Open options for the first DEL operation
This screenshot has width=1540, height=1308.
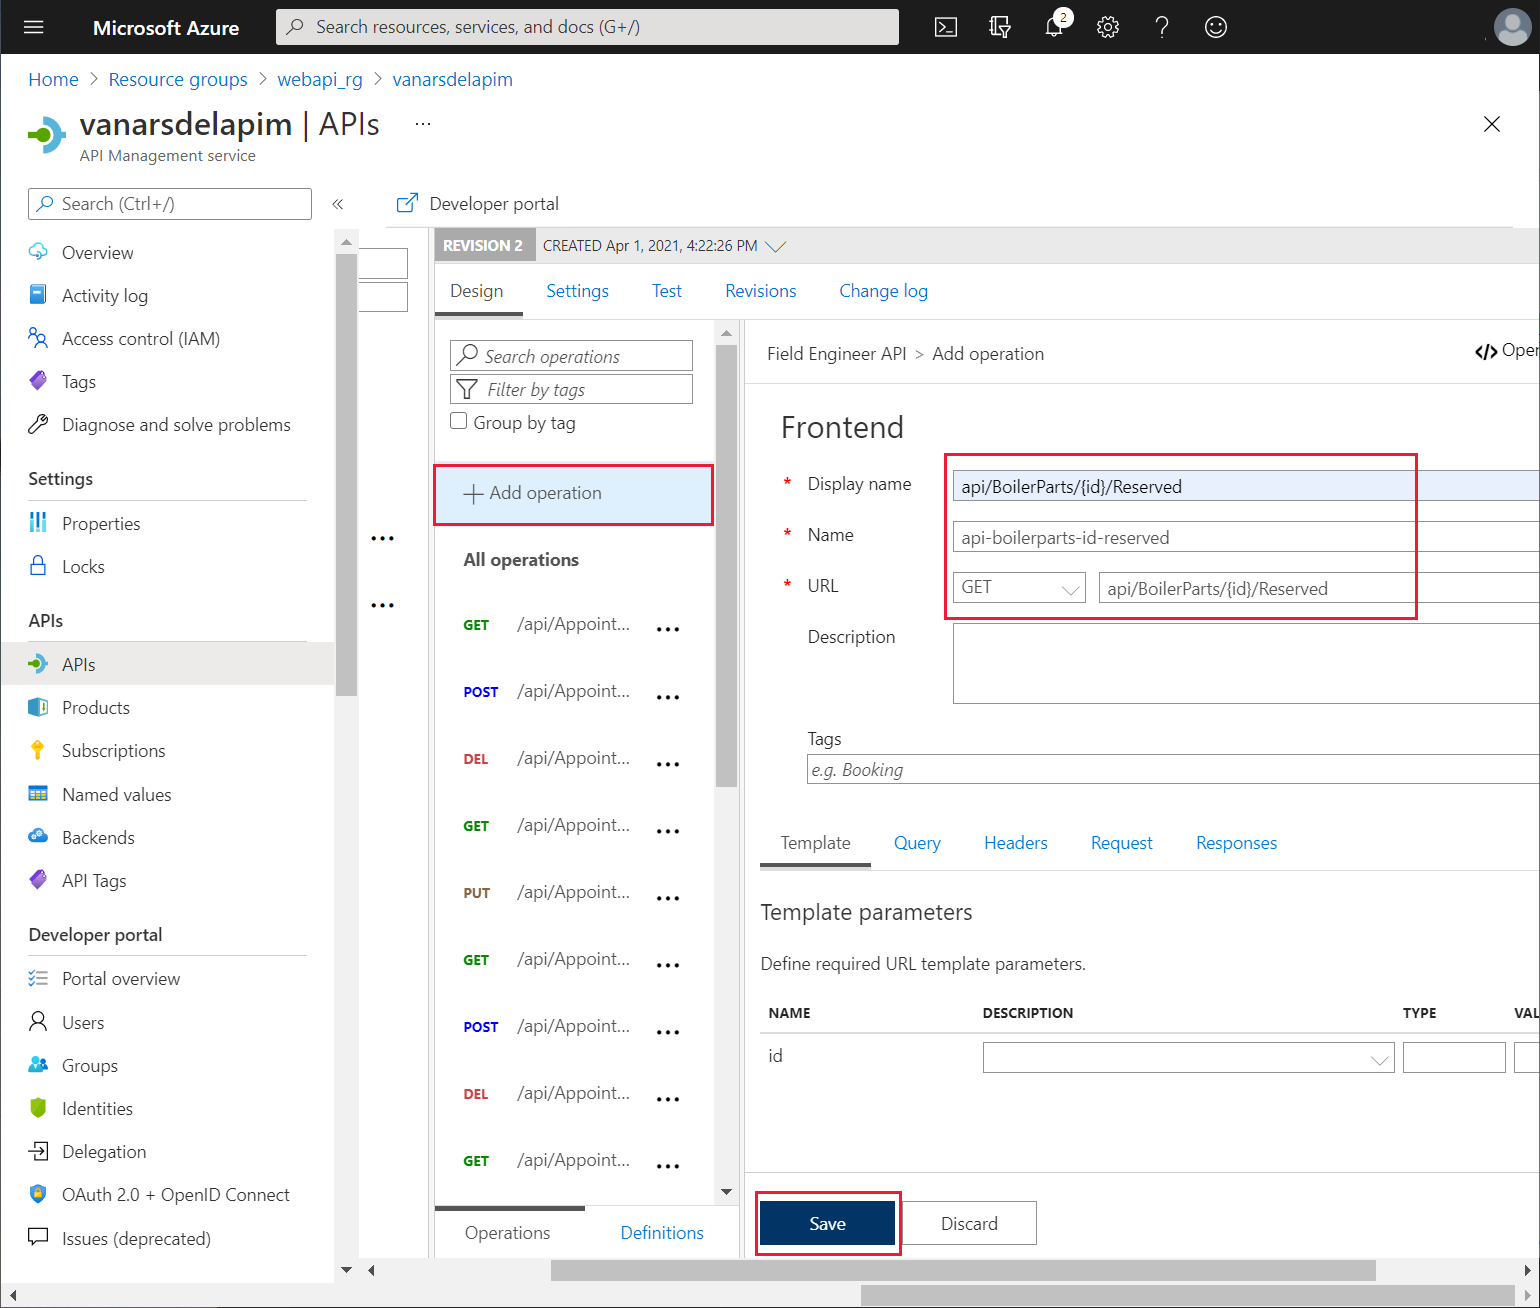tap(668, 763)
